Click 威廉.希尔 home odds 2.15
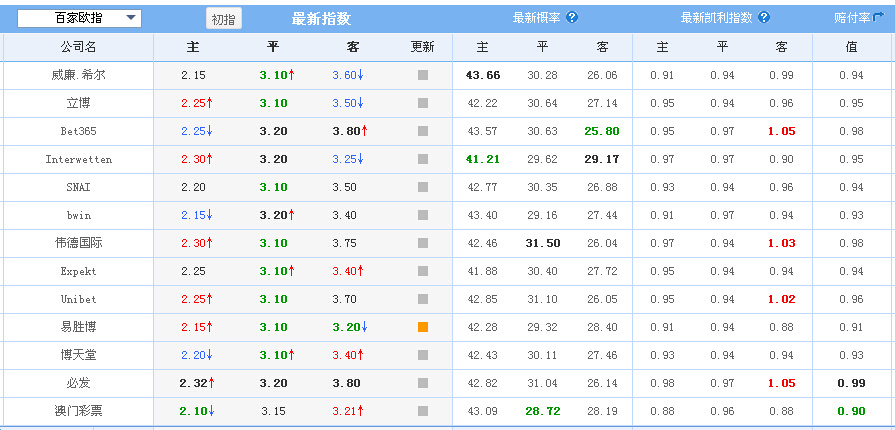895x430 pixels. [193, 75]
